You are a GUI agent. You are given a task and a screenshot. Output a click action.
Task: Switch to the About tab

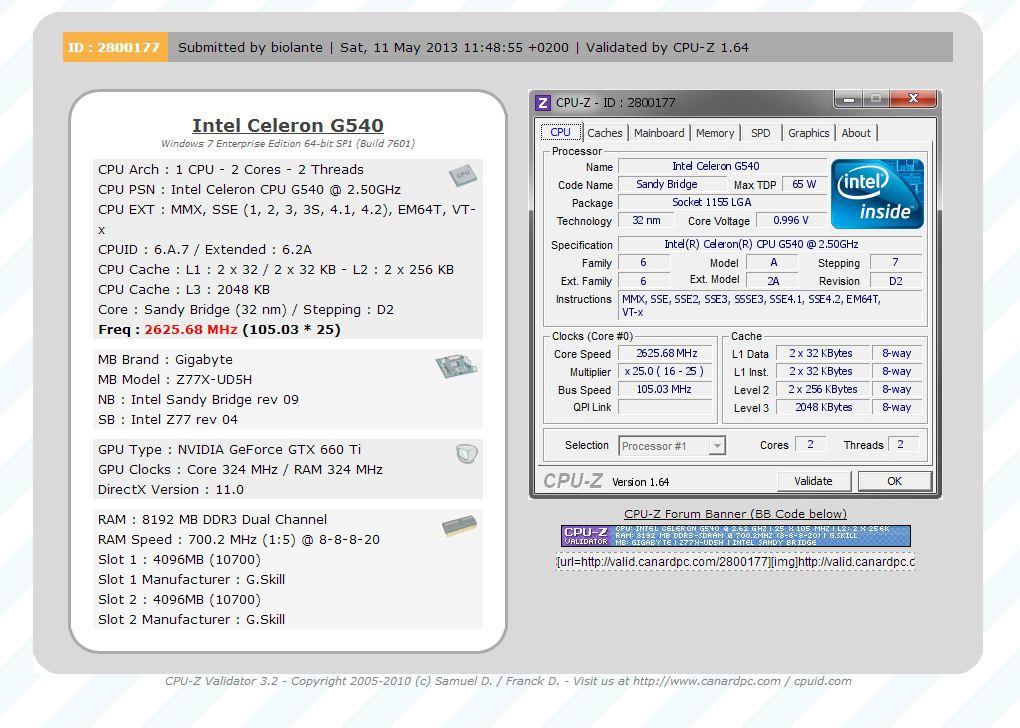[855, 133]
